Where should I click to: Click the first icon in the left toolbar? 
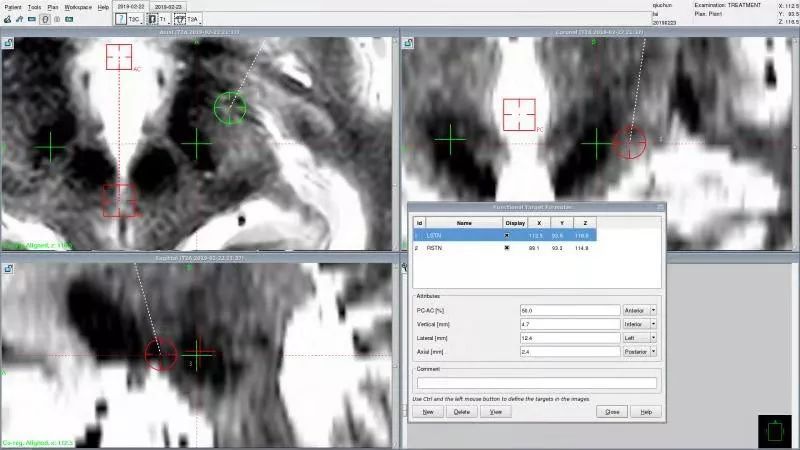[6, 19]
